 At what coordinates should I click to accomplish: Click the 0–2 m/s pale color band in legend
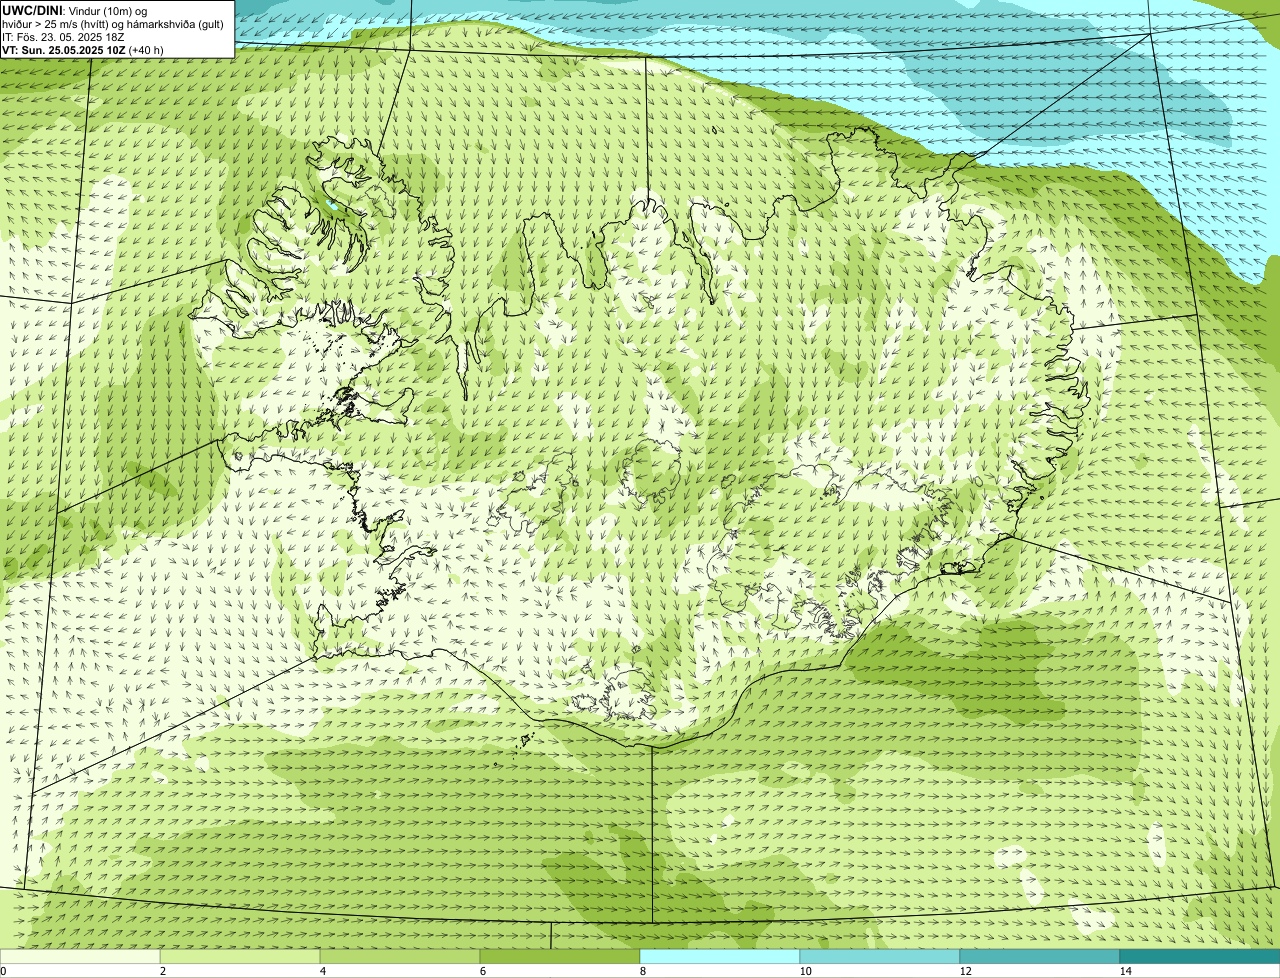(80, 956)
